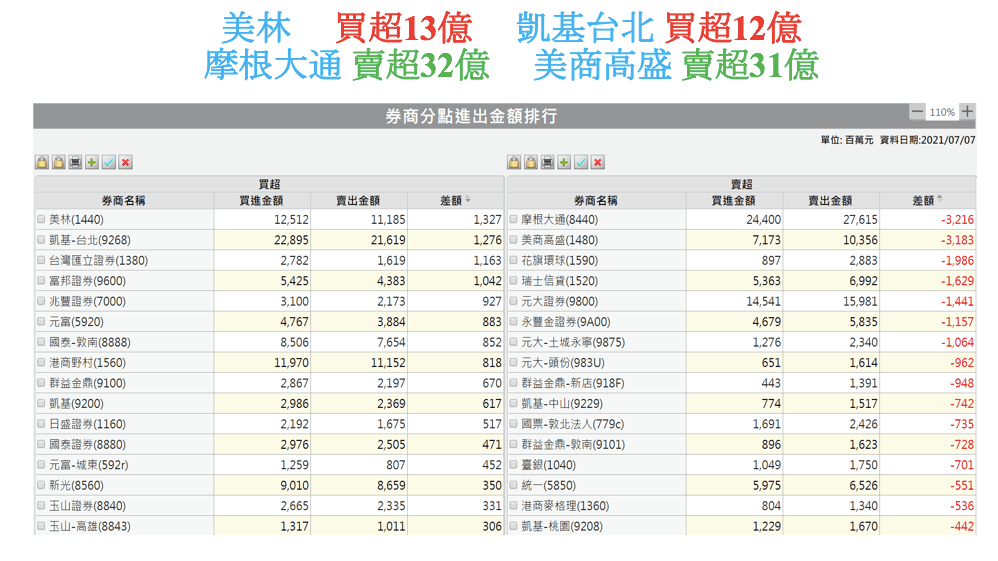Click the print icon in left toolbar

(x=75, y=162)
